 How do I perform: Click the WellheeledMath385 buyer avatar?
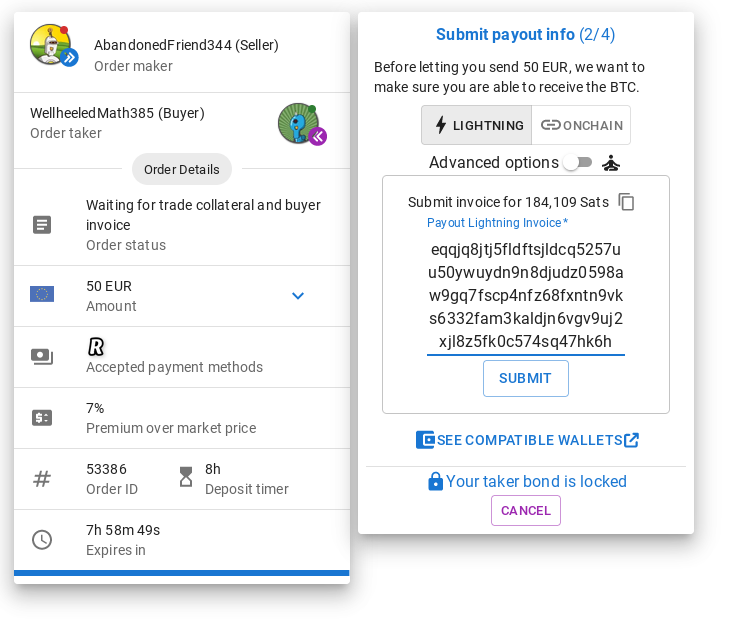[299, 123]
